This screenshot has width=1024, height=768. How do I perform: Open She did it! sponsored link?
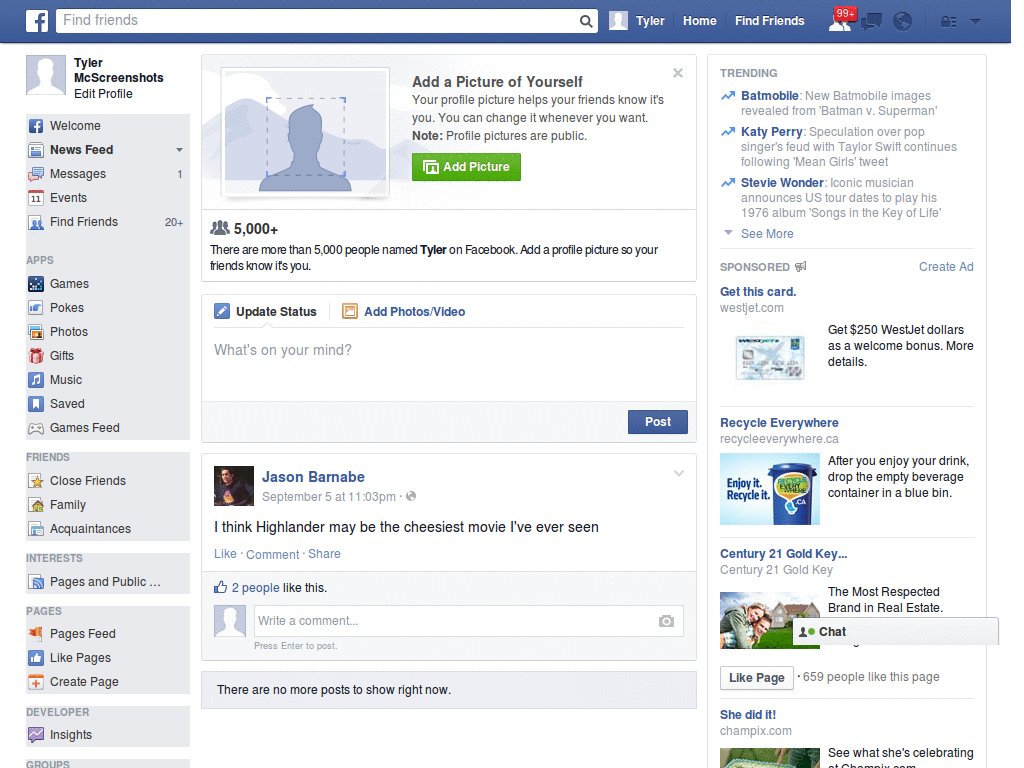[x=748, y=715]
